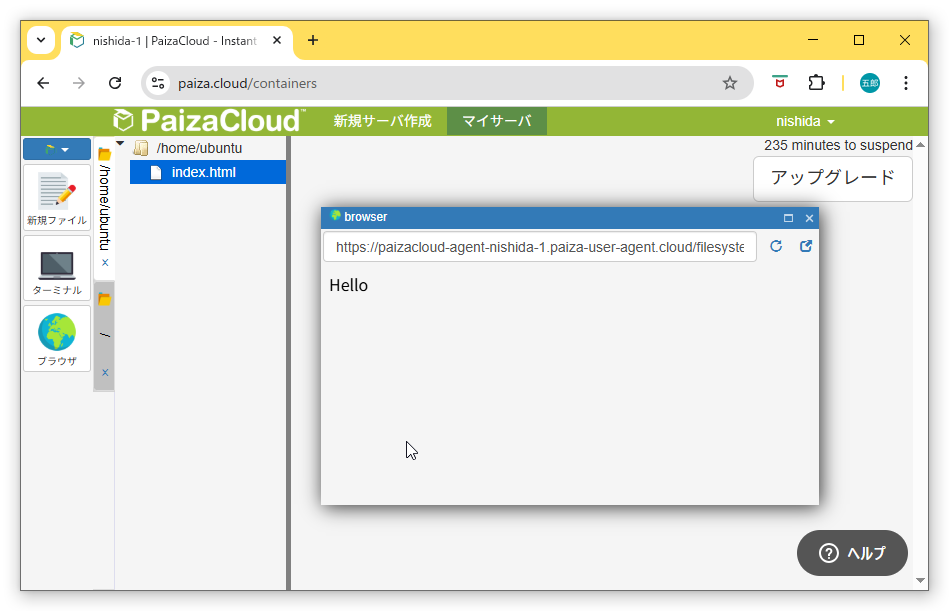The image size is (949, 611).
Task: Close the nishida-1 PaizaCloud tab
Action: point(277,41)
